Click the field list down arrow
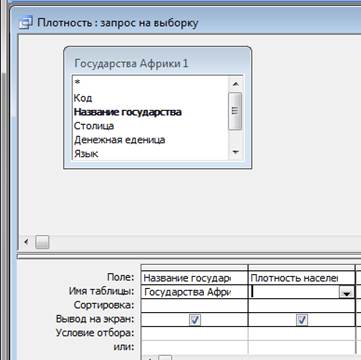 click(235, 153)
